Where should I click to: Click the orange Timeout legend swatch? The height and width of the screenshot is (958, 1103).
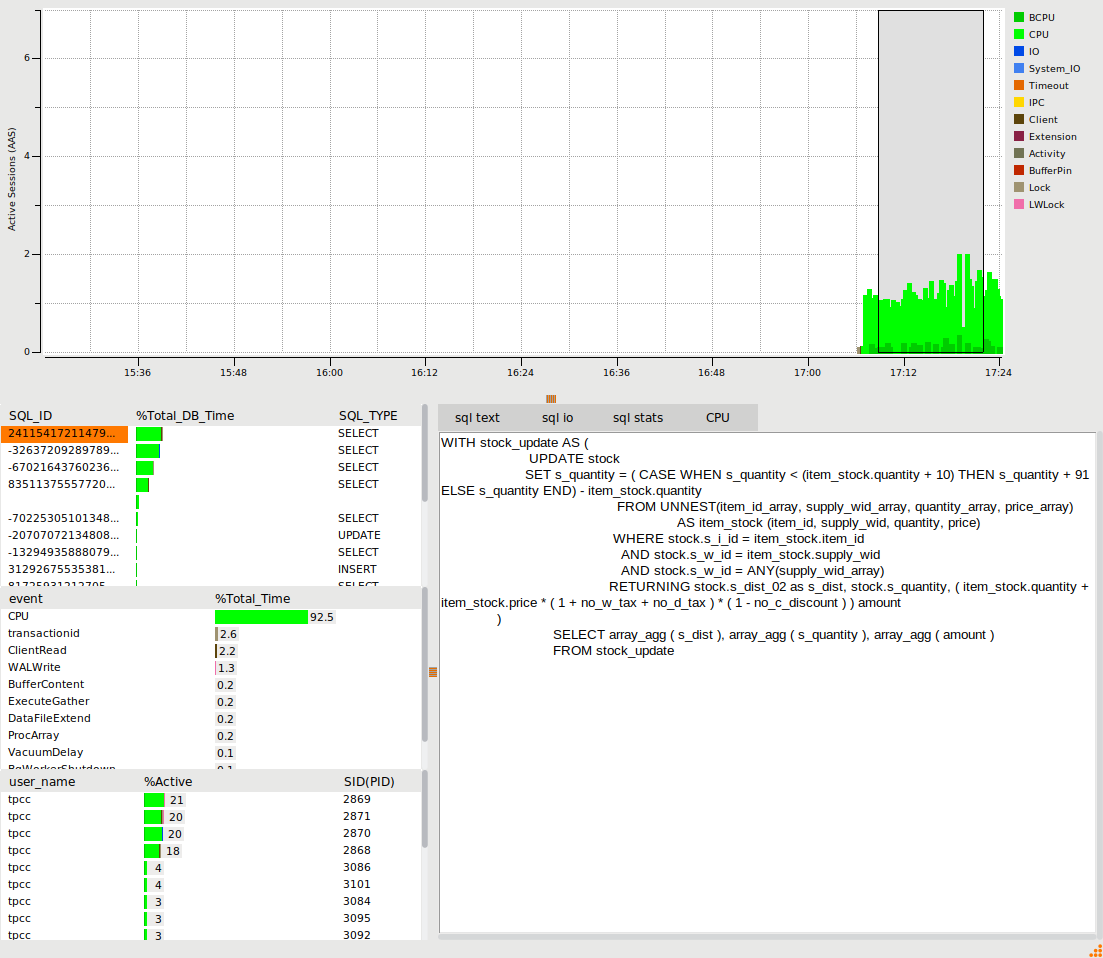[x=1018, y=86]
